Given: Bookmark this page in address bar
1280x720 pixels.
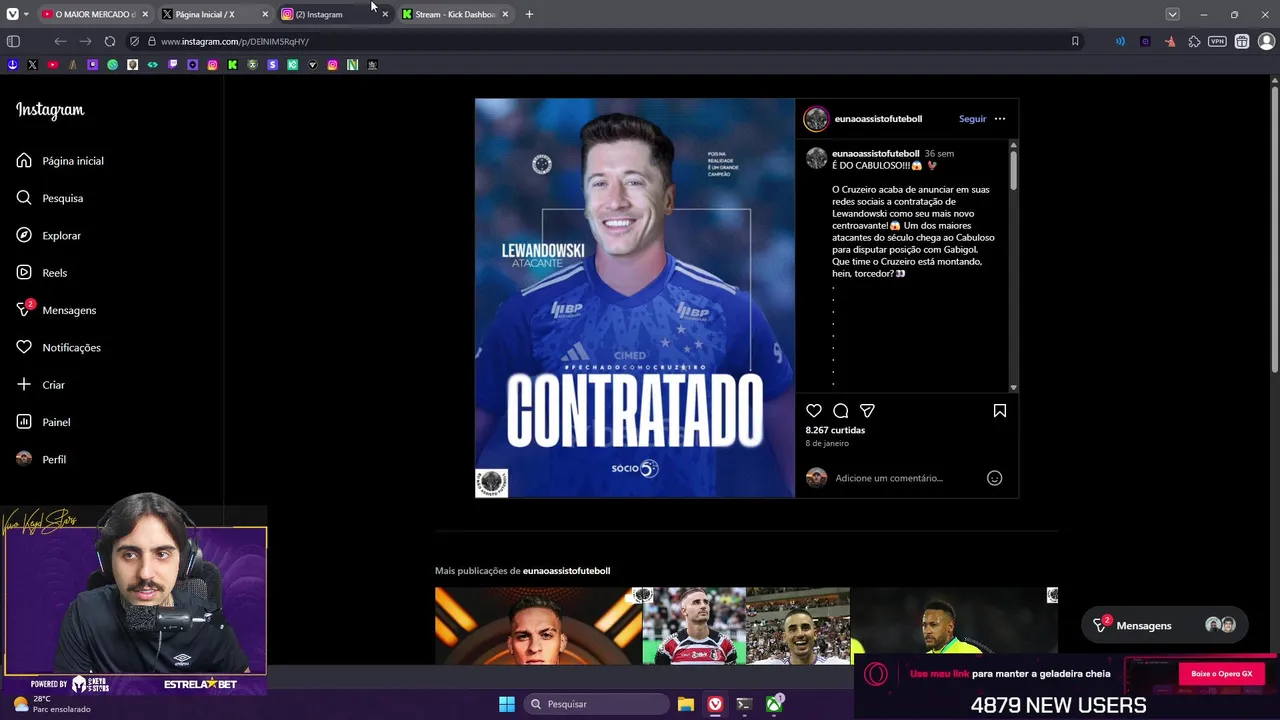Looking at the screenshot, I should click(1075, 41).
